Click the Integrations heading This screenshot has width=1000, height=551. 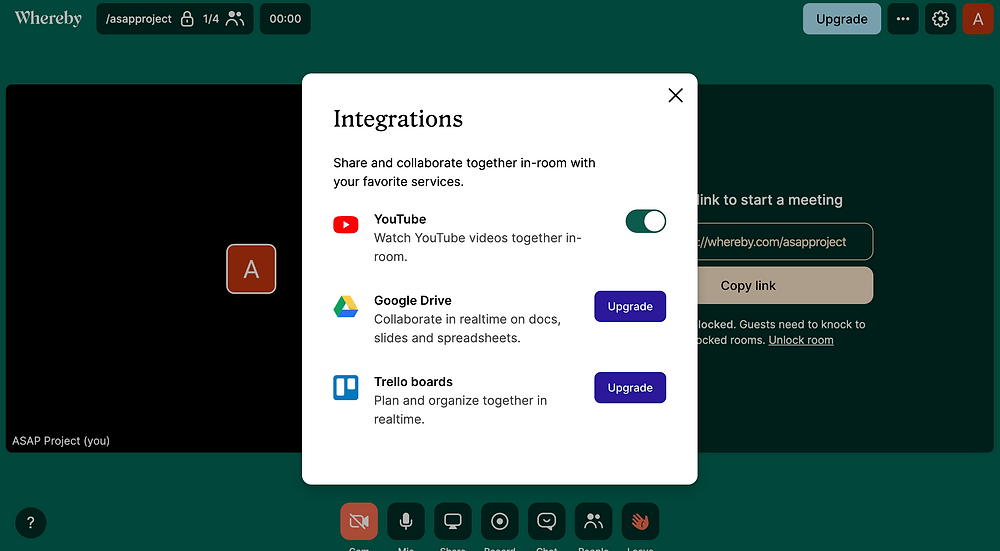pyautogui.click(x=398, y=119)
